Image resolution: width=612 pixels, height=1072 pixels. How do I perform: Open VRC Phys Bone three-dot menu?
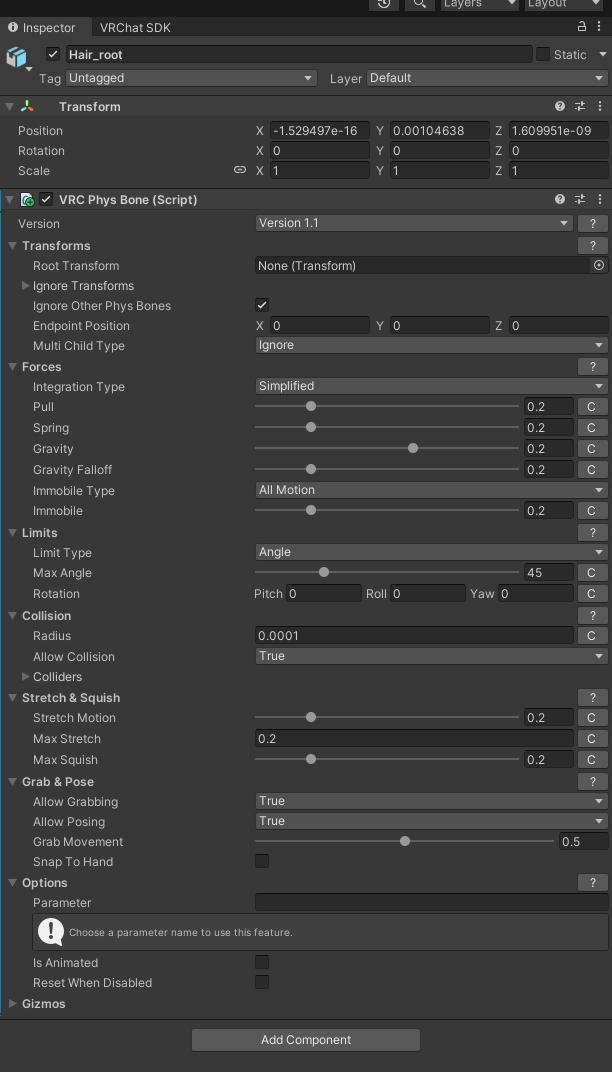600,199
